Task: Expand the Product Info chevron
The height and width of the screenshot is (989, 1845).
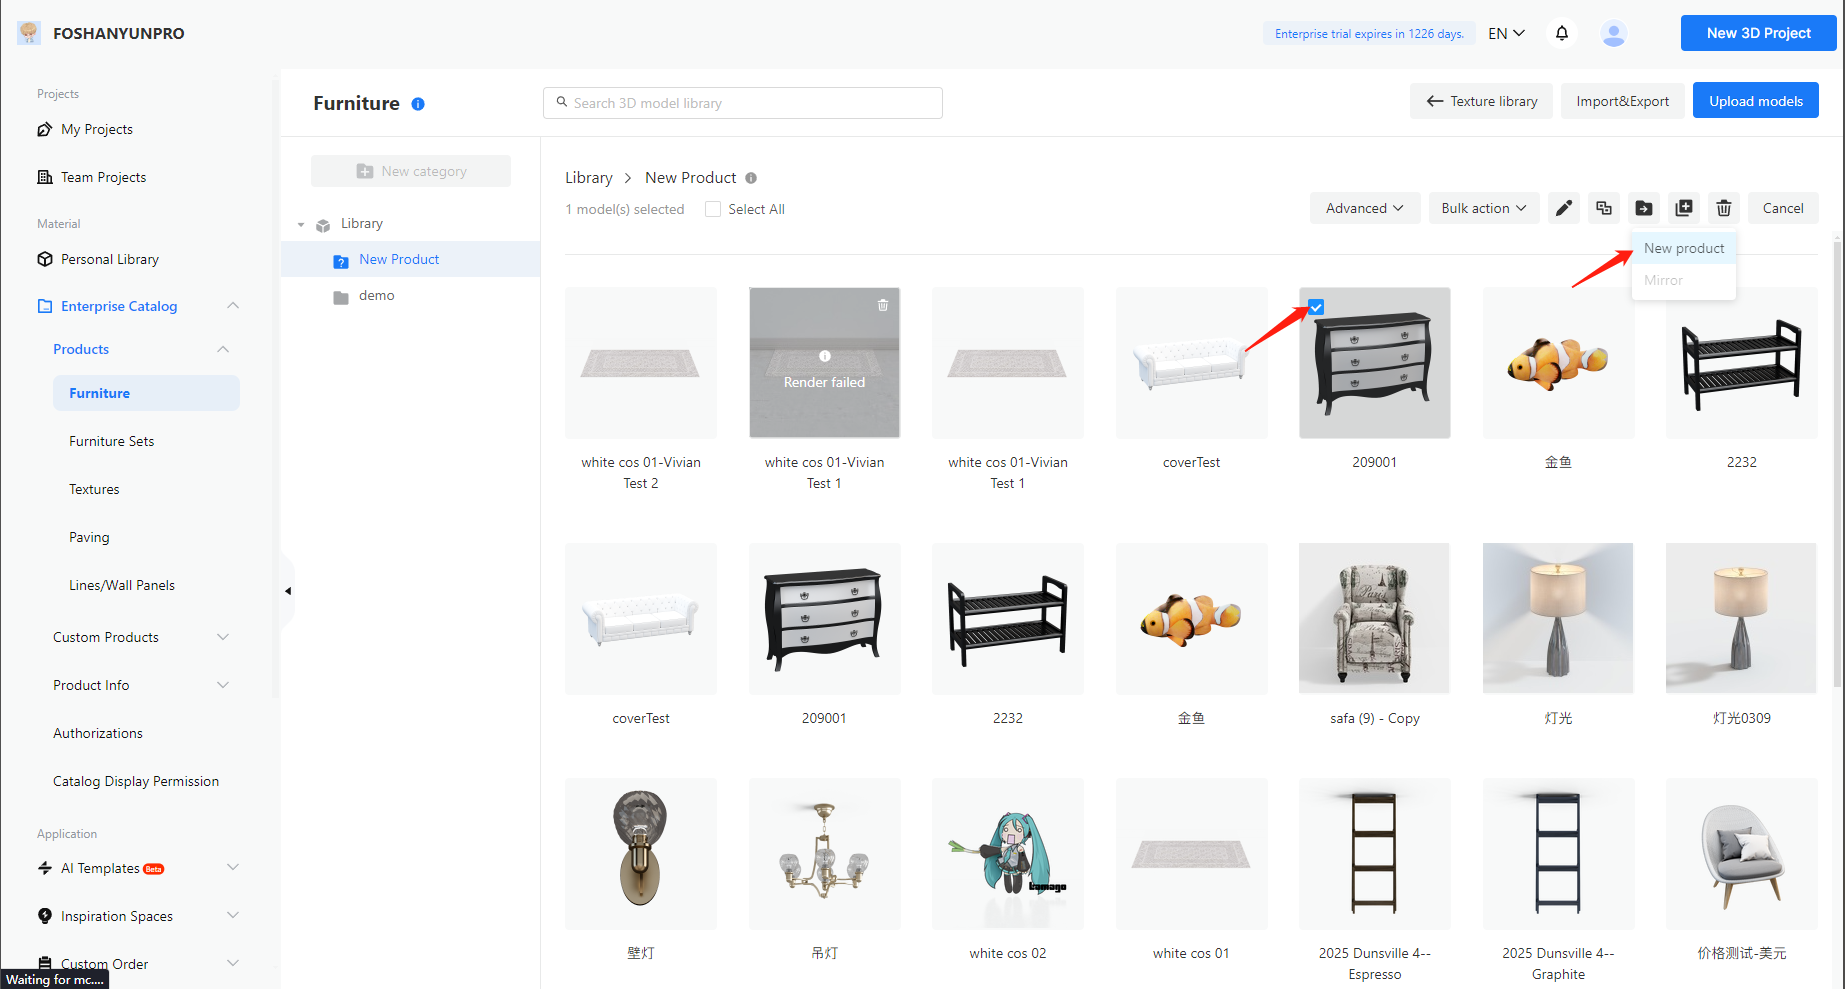Action: (x=223, y=685)
